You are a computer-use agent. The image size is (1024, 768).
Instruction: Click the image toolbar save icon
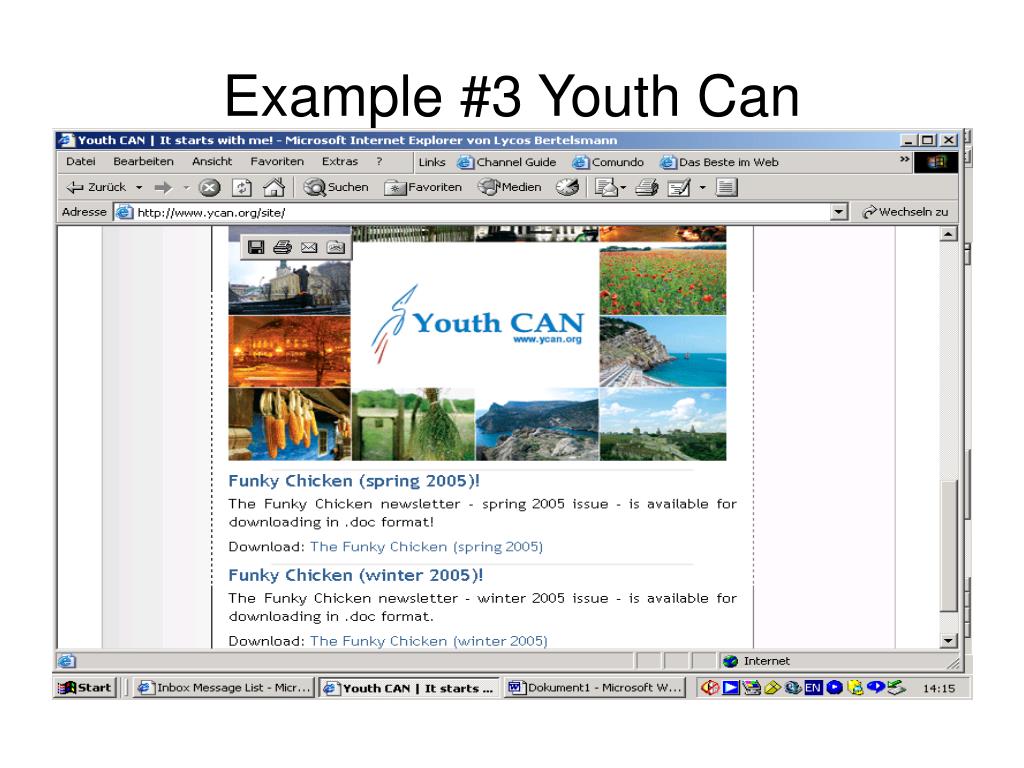[256, 247]
